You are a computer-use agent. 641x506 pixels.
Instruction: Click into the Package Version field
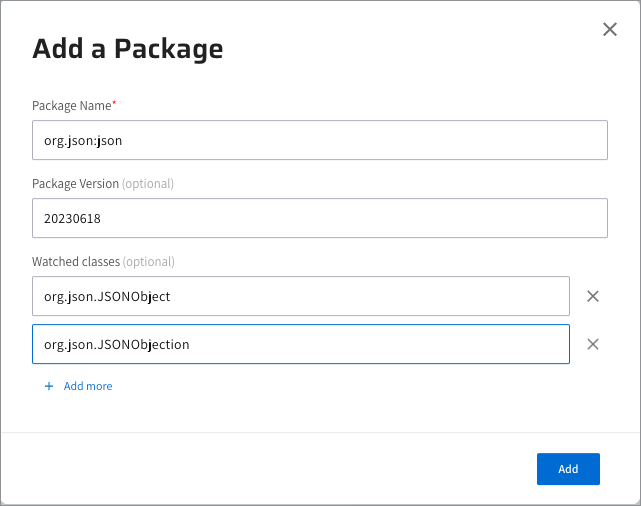click(319, 218)
